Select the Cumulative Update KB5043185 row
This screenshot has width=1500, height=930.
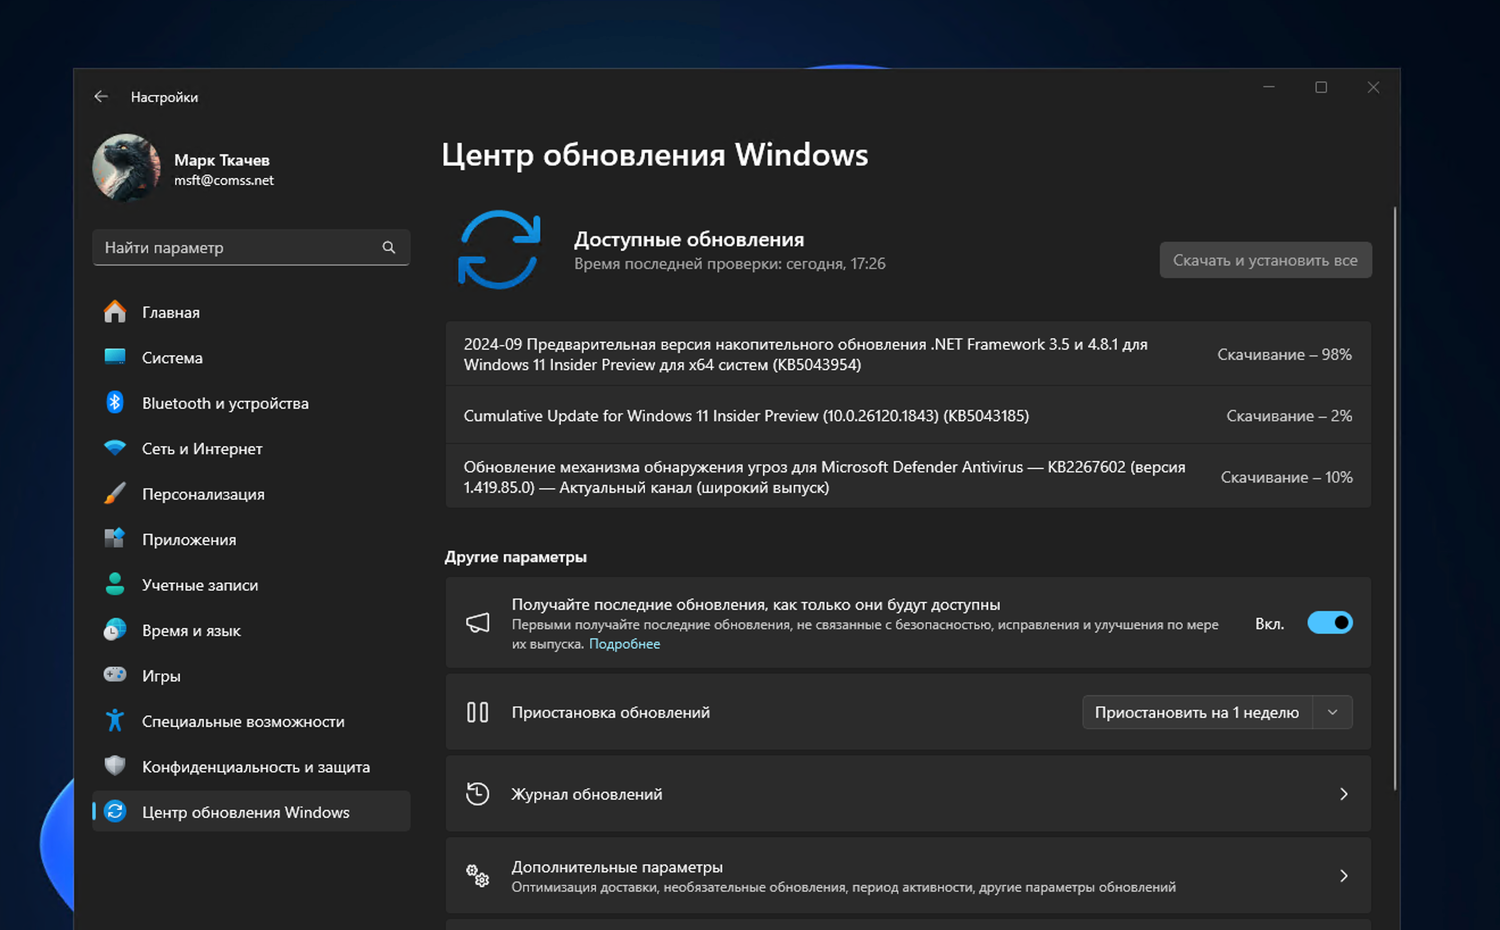[908, 416]
